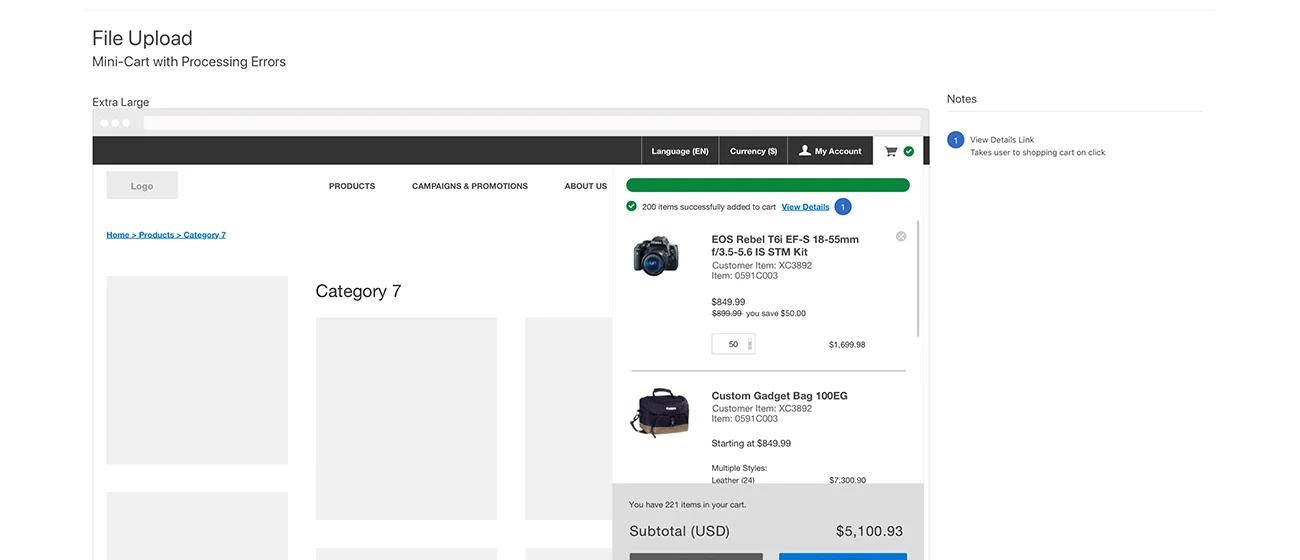Screen dimensions: 1300x560
Task: Click the quantity stepper arrows beside 50
Action: tap(750, 344)
